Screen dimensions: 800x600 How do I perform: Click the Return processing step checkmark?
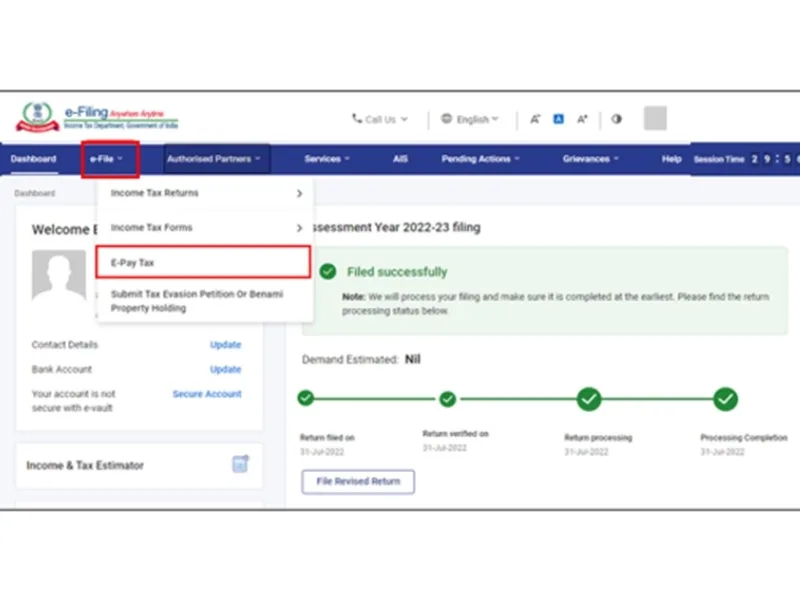tap(589, 398)
